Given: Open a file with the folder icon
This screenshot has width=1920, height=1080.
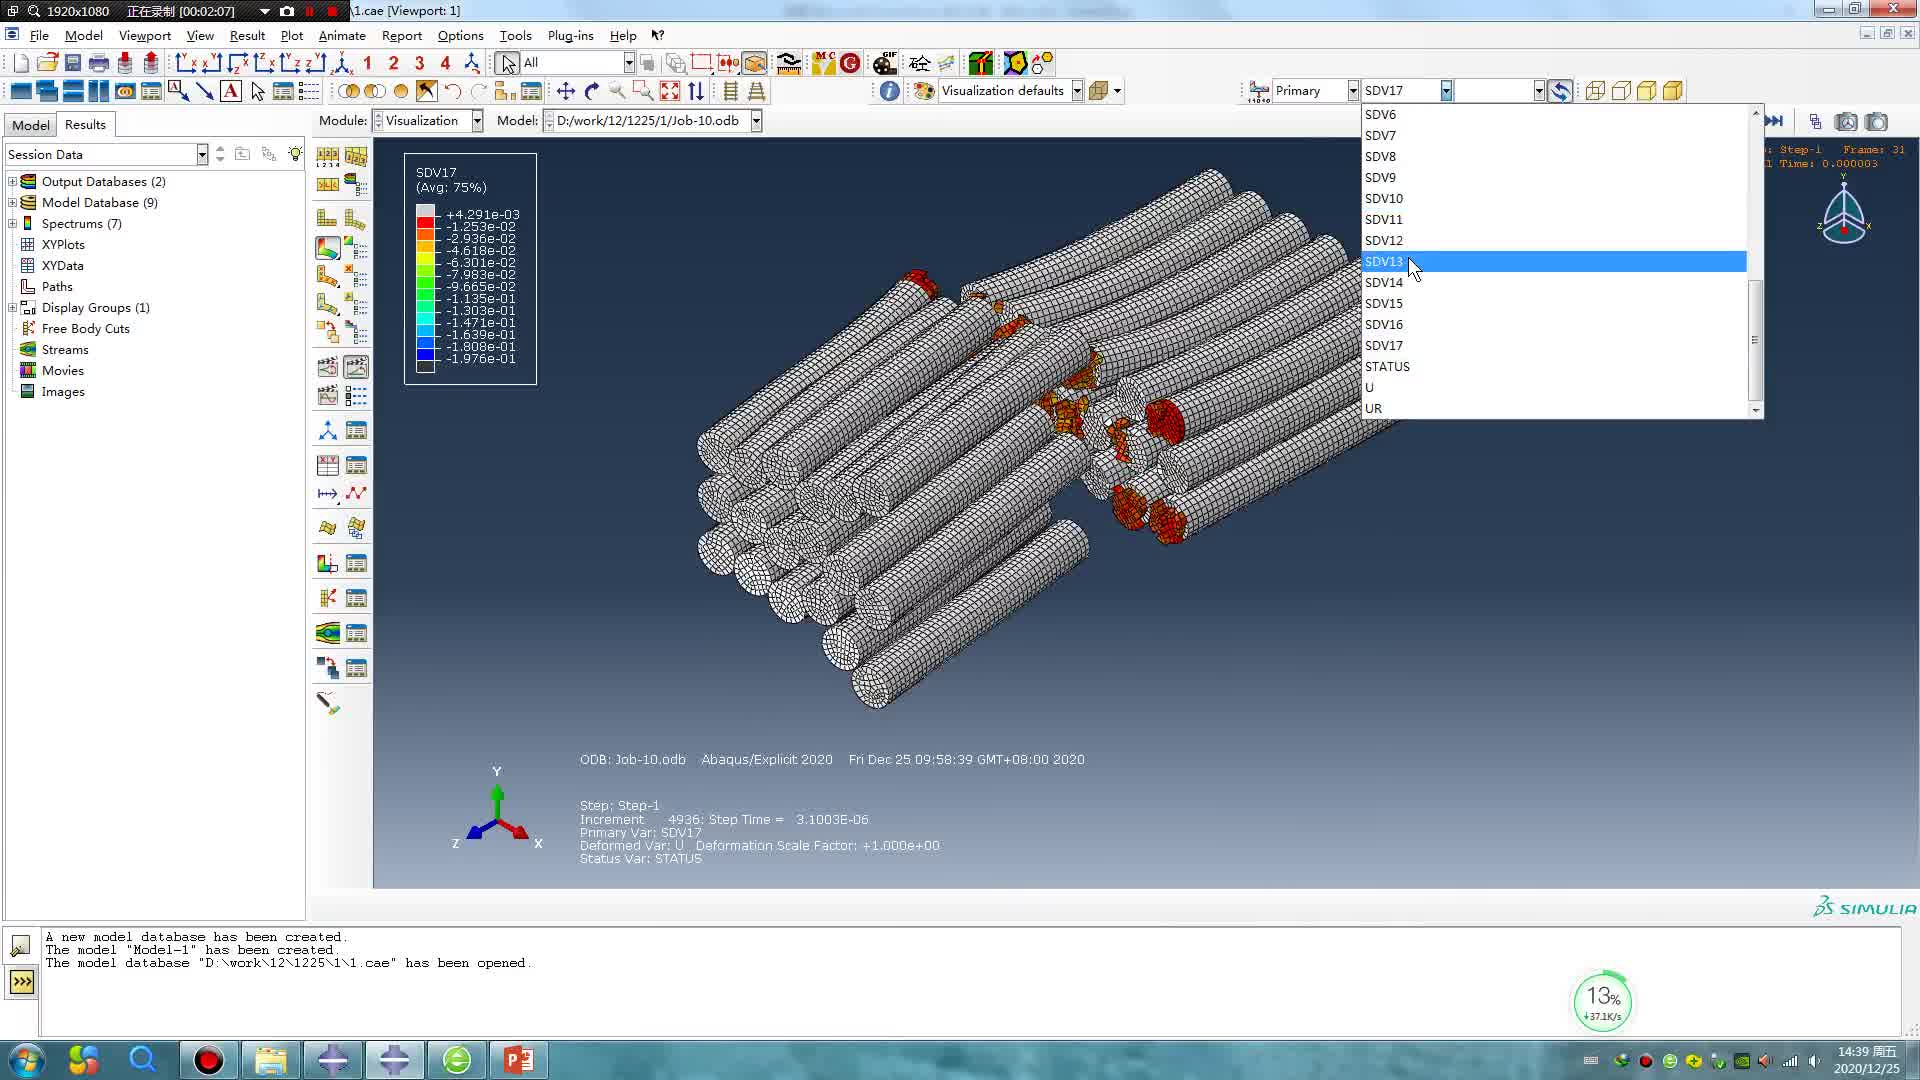Looking at the screenshot, I should (47, 63).
